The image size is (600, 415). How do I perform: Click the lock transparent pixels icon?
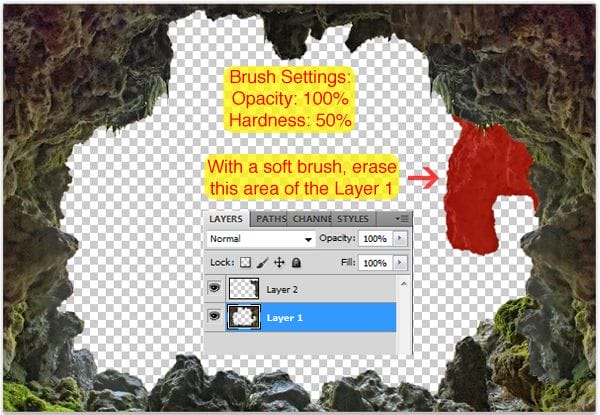245,262
